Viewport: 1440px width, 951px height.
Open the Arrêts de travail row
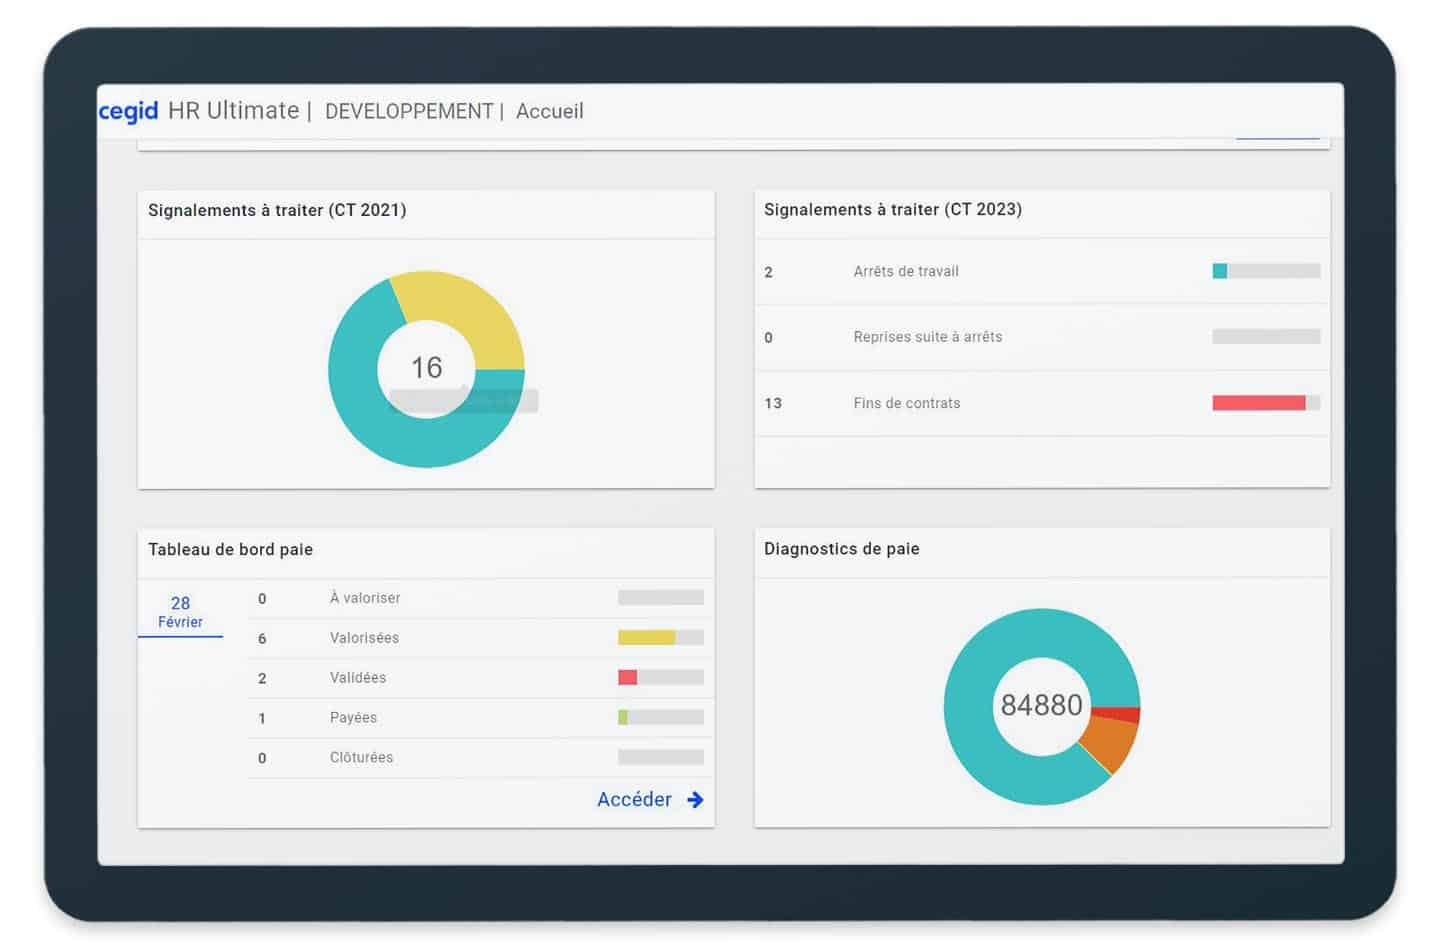(906, 271)
